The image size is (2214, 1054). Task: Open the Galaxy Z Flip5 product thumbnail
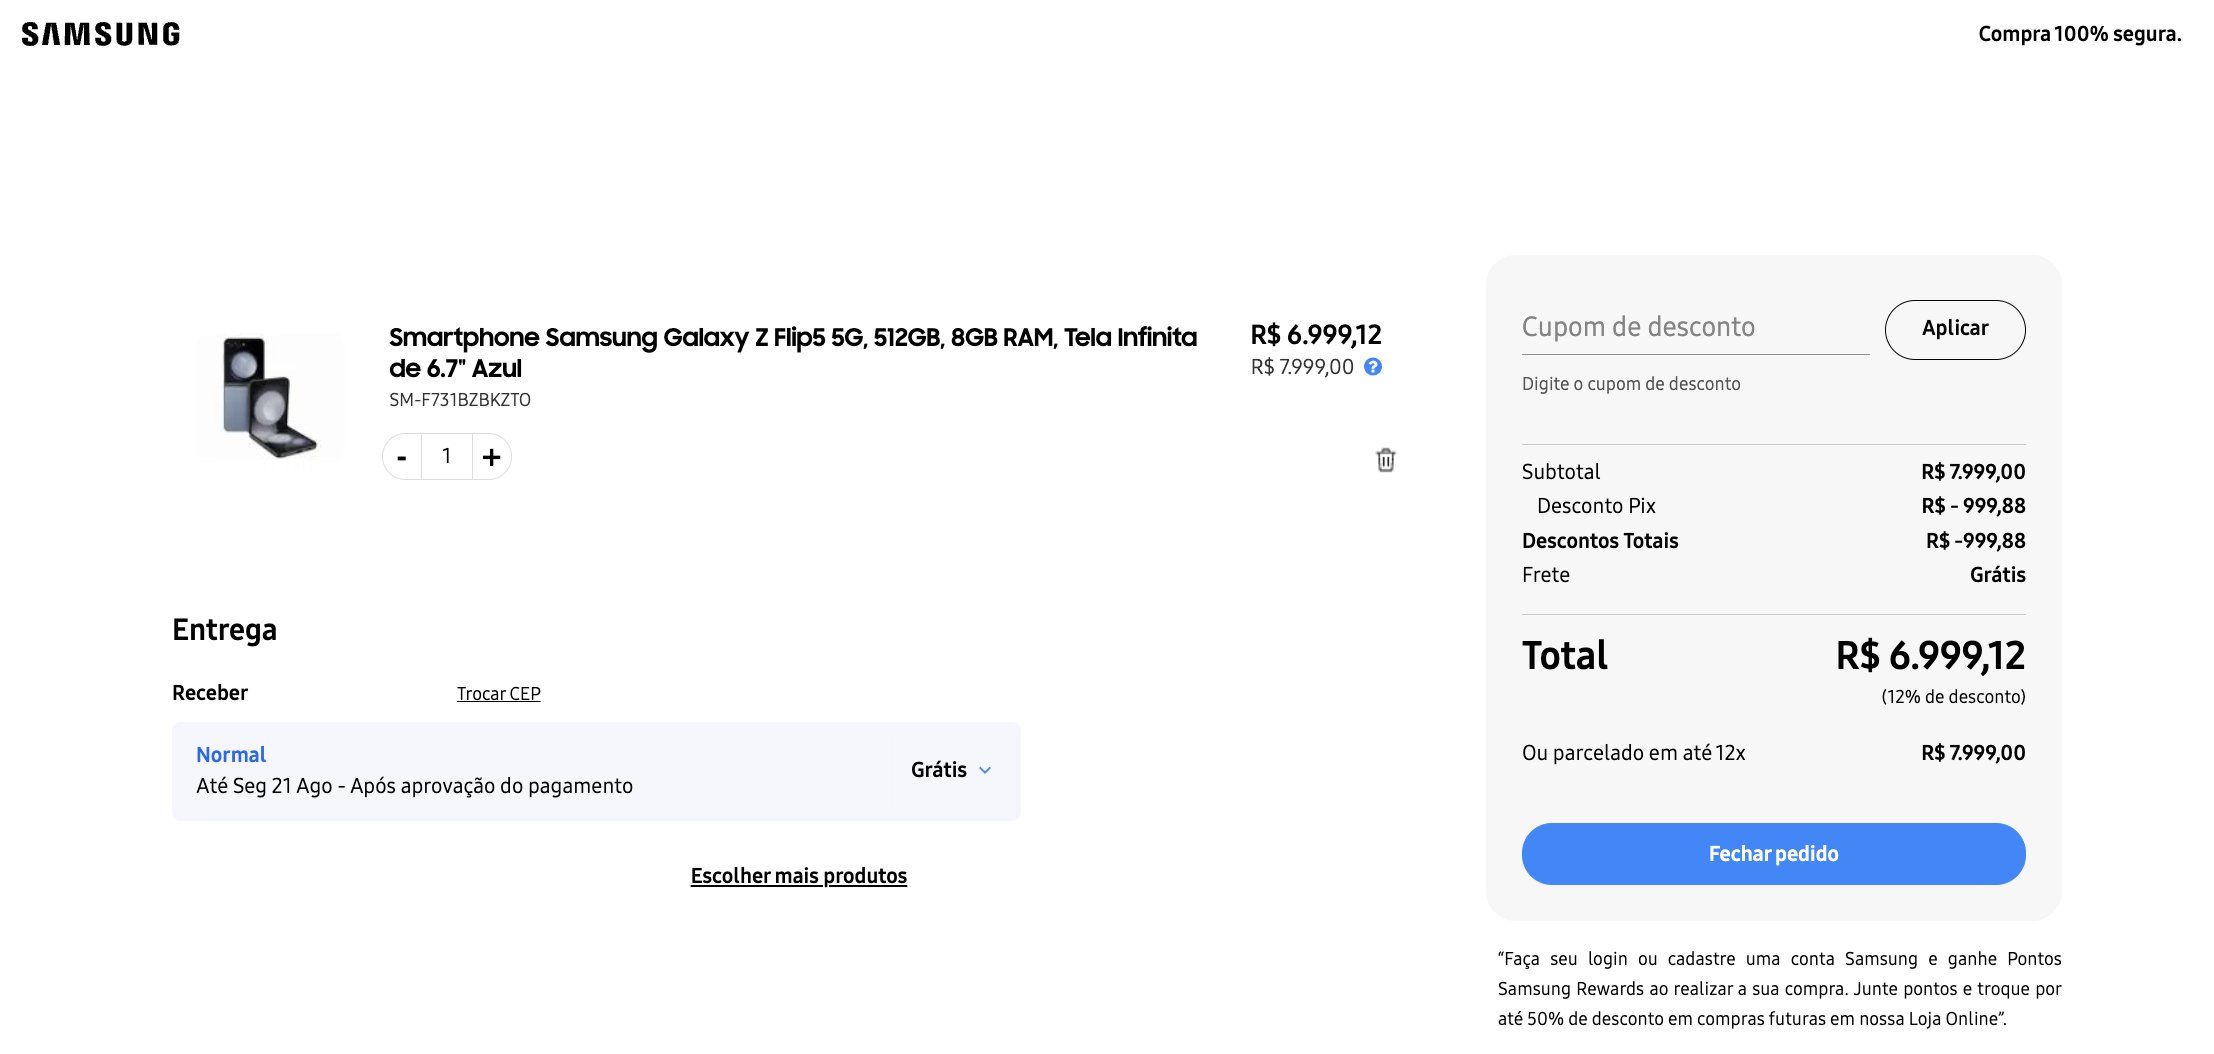click(269, 396)
